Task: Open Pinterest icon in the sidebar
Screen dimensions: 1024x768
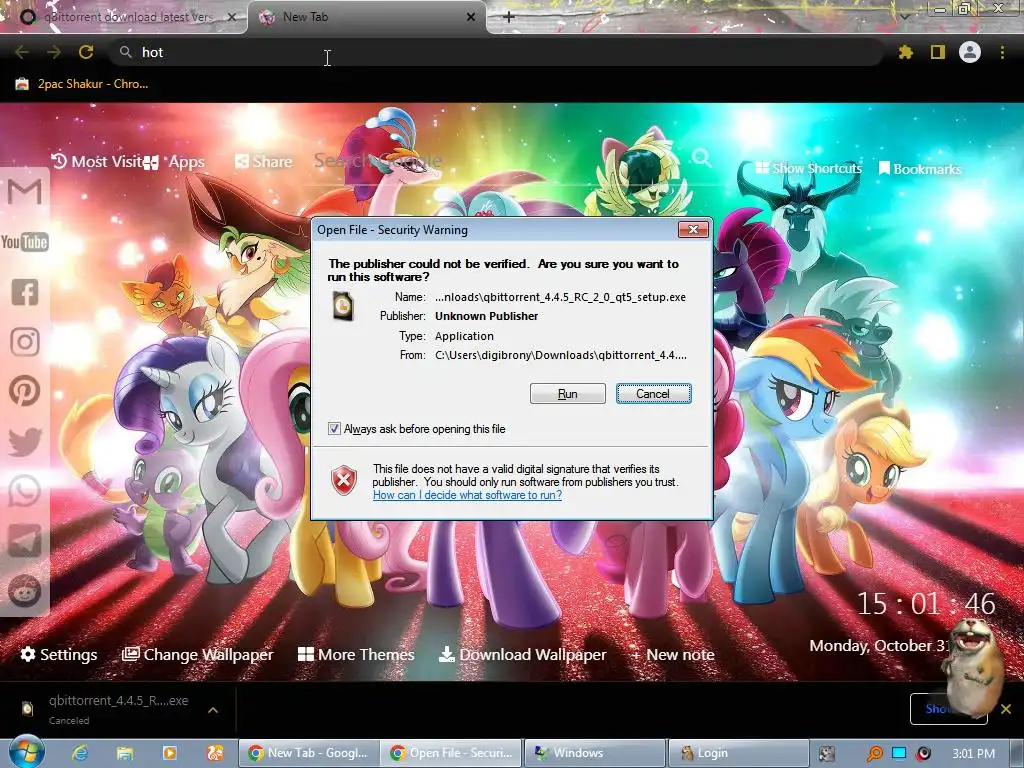Action: (25, 391)
